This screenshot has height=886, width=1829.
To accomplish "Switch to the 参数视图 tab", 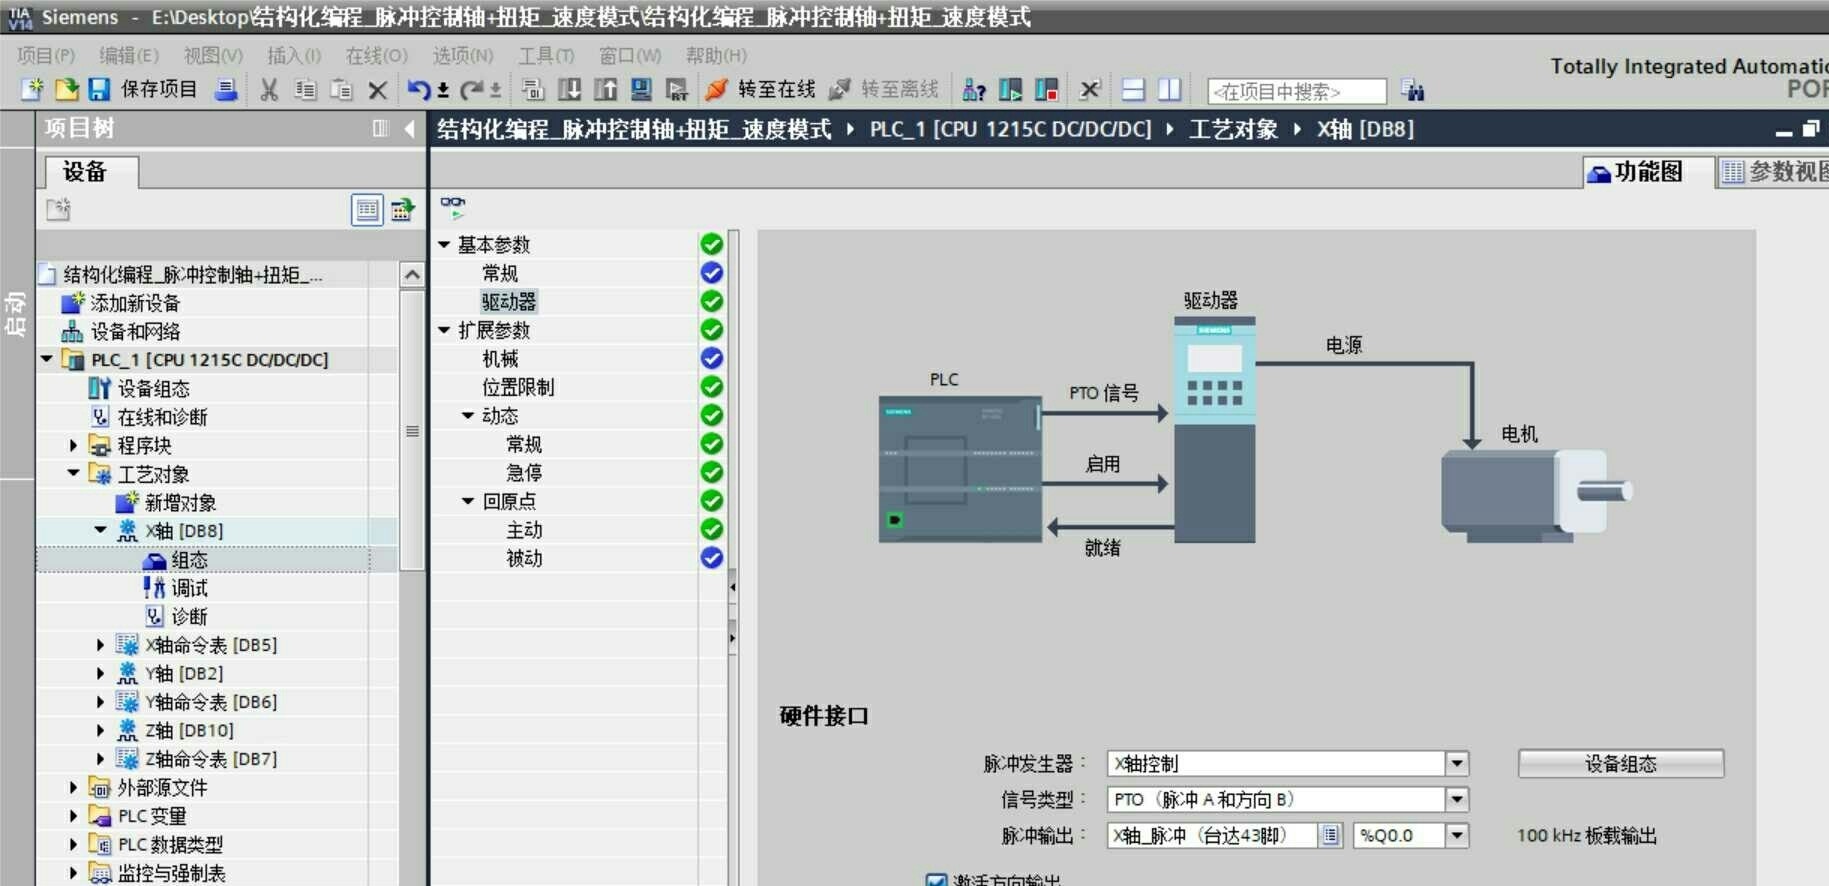I will (x=1773, y=172).
